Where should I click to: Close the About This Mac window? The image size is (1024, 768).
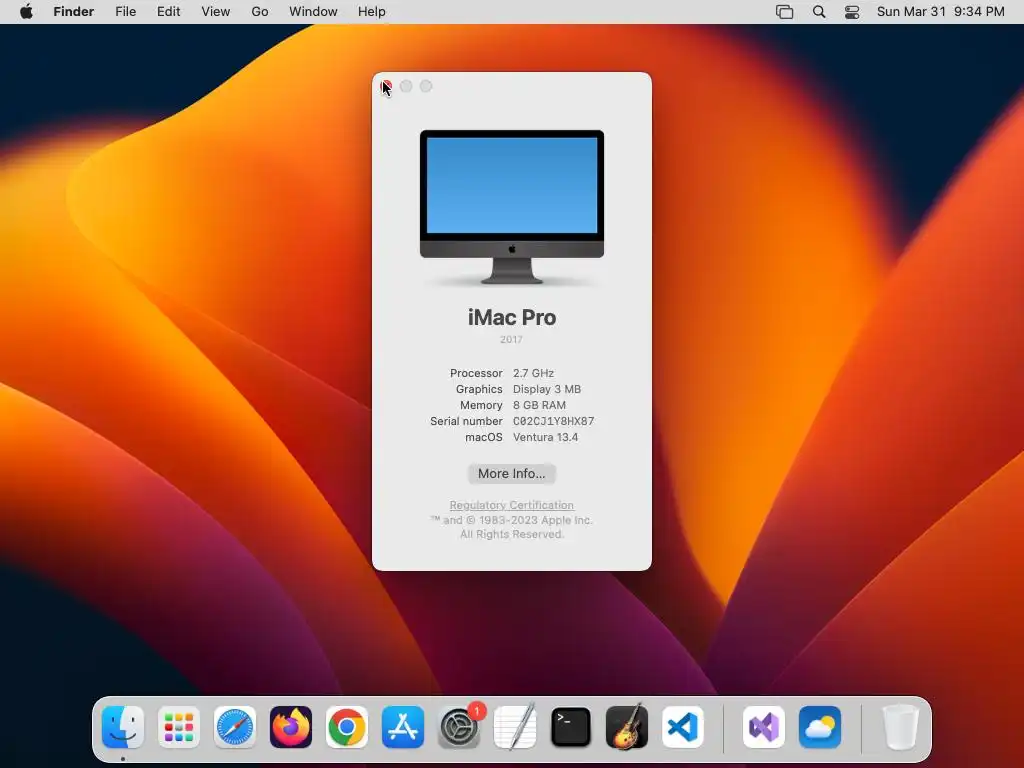[x=386, y=86]
